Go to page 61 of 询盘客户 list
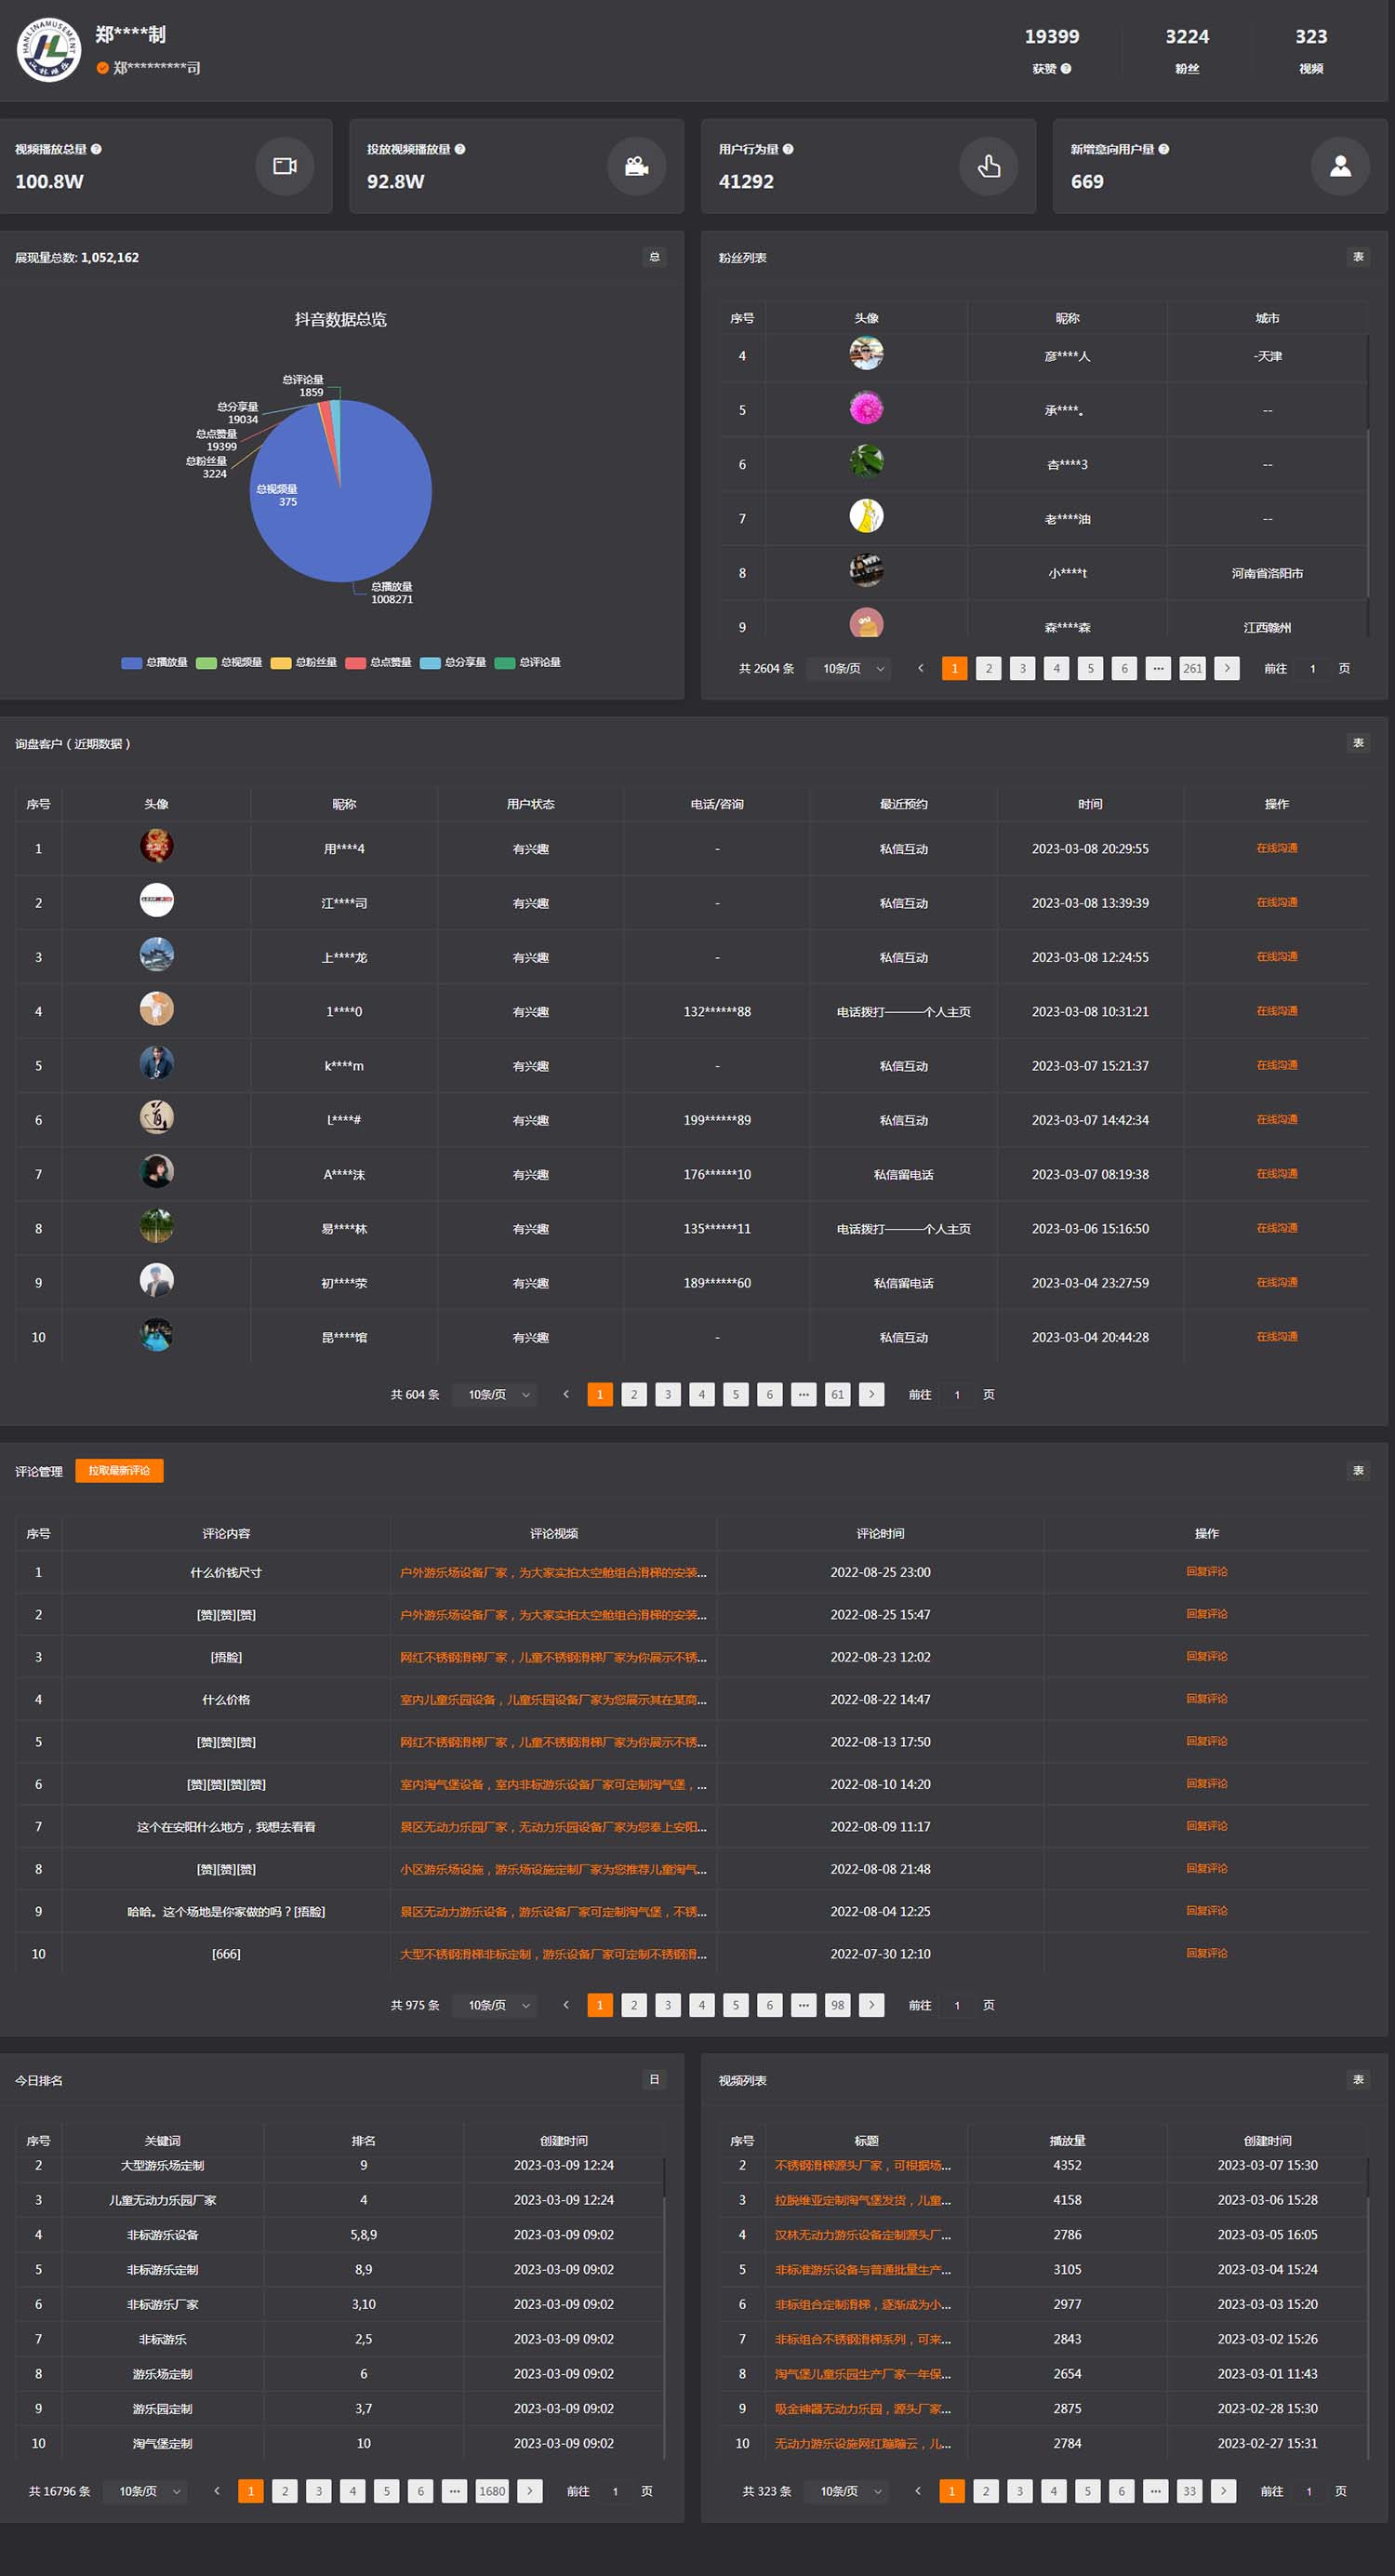 tap(837, 1394)
